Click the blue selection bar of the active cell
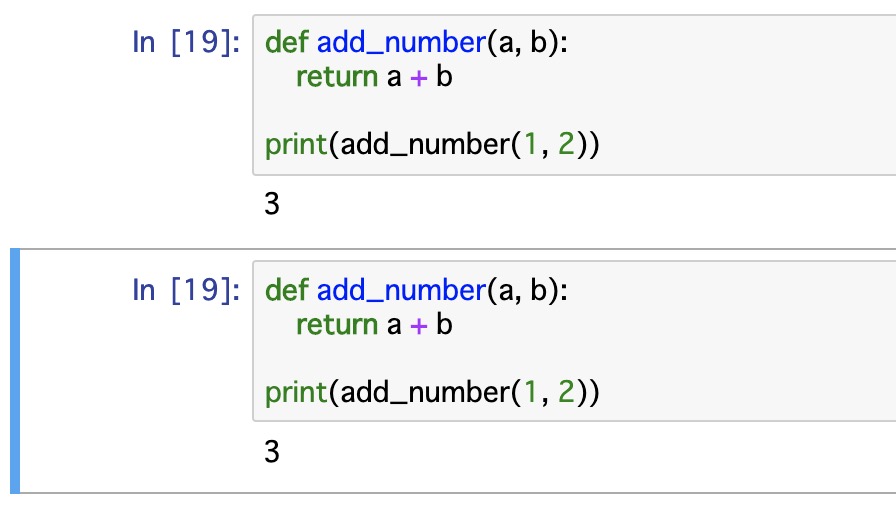 pos(15,370)
